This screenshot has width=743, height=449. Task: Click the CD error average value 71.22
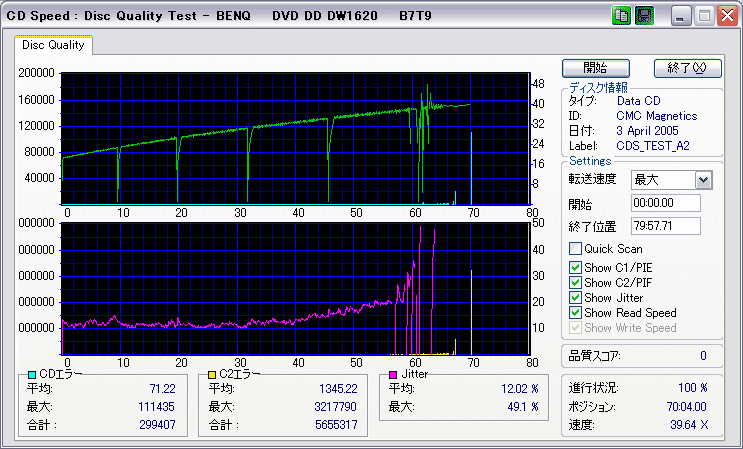tap(163, 389)
